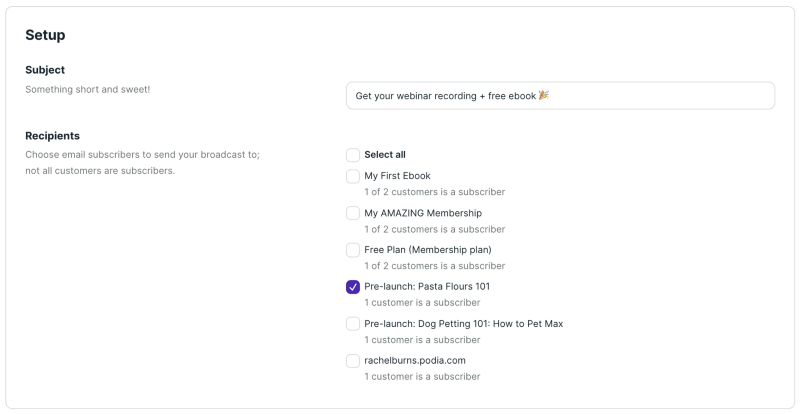Check the Dog Petting 101 pre-launch checkbox
Image resolution: width=800 pixels, height=414 pixels.
[x=353, y=324]
